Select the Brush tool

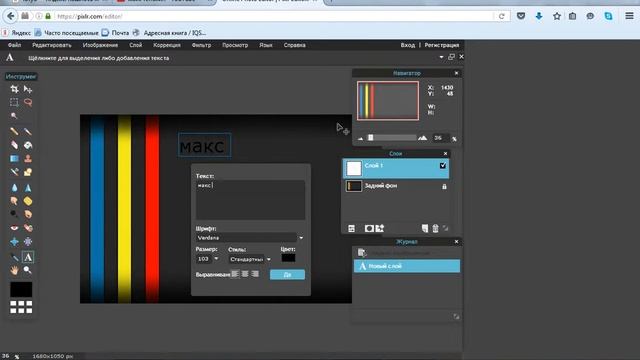[28, 131]
